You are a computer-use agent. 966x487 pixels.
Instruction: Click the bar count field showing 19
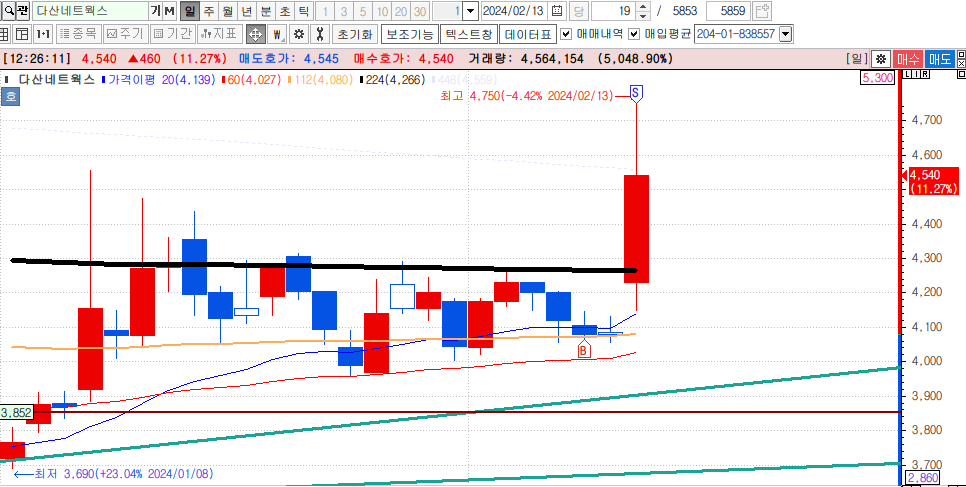tap(614, 10)
